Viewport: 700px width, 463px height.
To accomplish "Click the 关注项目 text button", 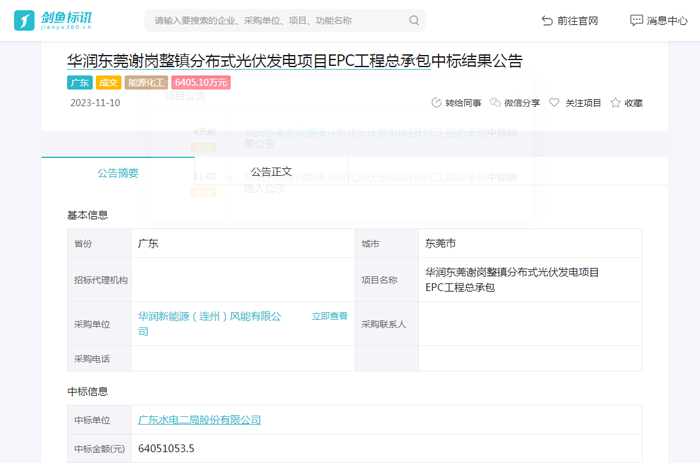I will click(583, 103).
